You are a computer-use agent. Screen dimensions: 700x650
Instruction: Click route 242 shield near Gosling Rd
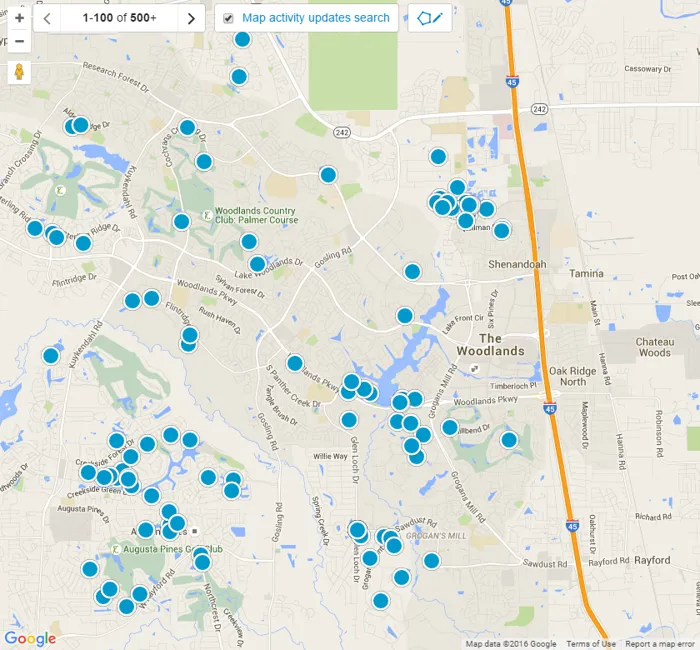342,133
